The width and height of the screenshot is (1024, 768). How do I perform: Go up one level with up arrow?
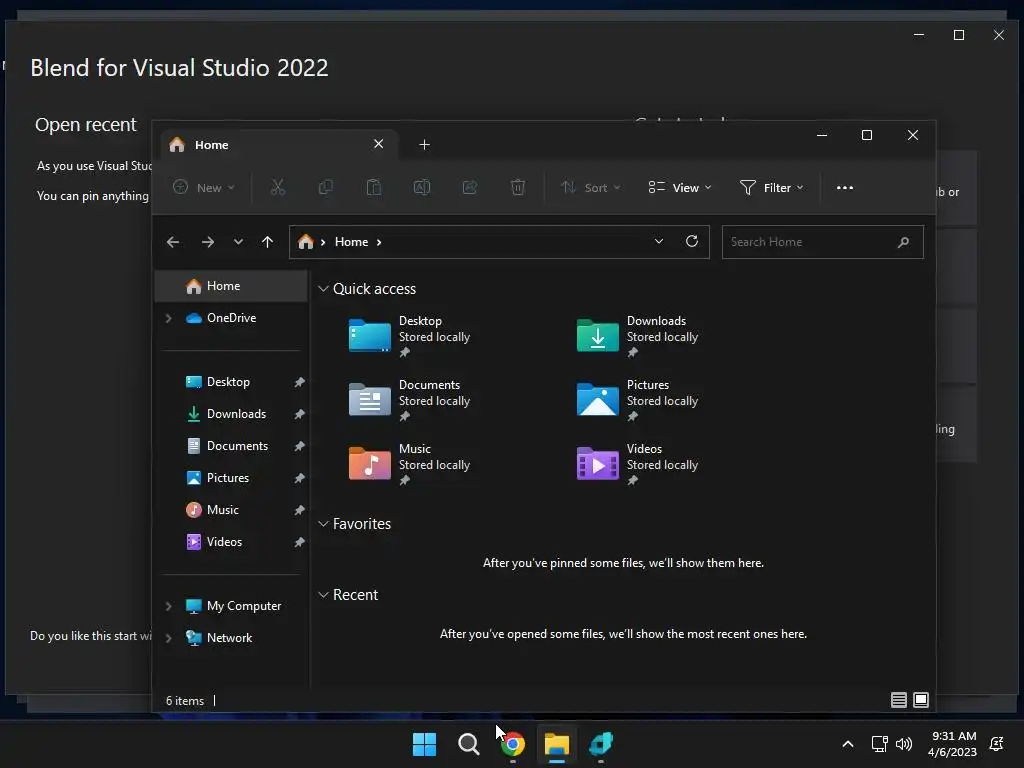(x=267, y=242)
